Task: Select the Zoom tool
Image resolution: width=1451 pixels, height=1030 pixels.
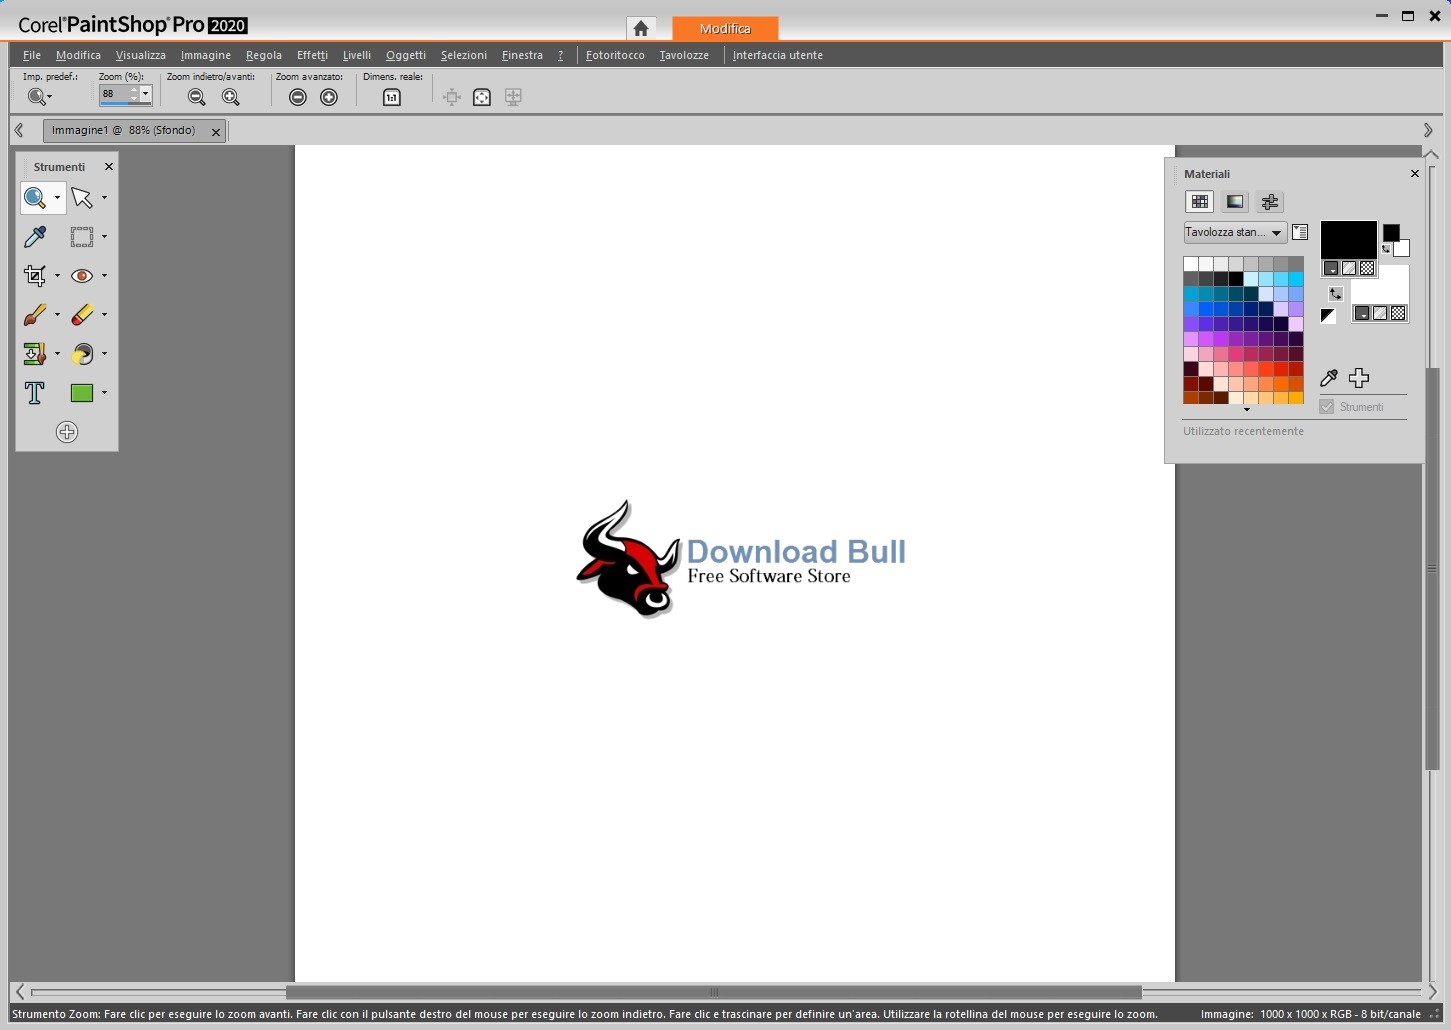Action: (x=35, y=198)
